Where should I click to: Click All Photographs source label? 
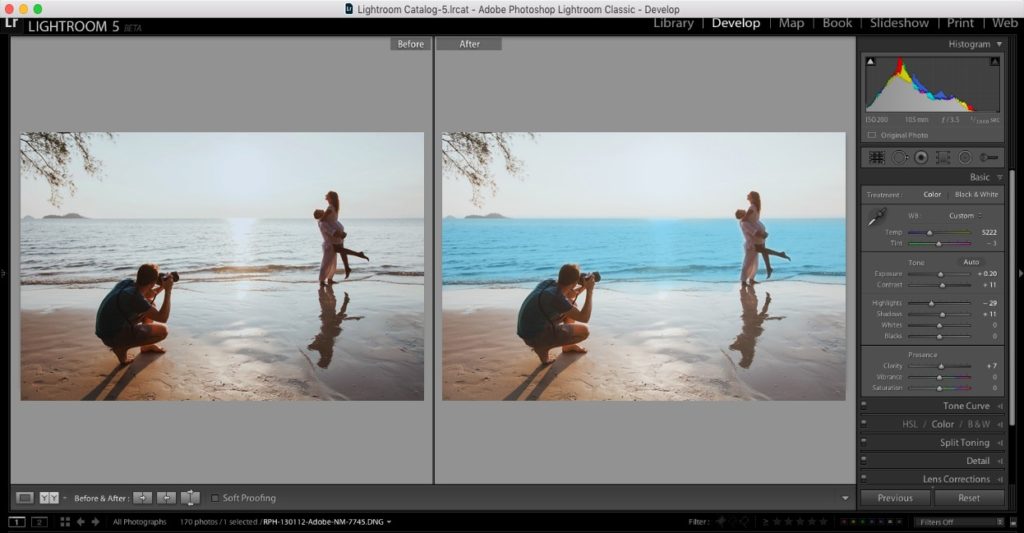pos(139,522)
